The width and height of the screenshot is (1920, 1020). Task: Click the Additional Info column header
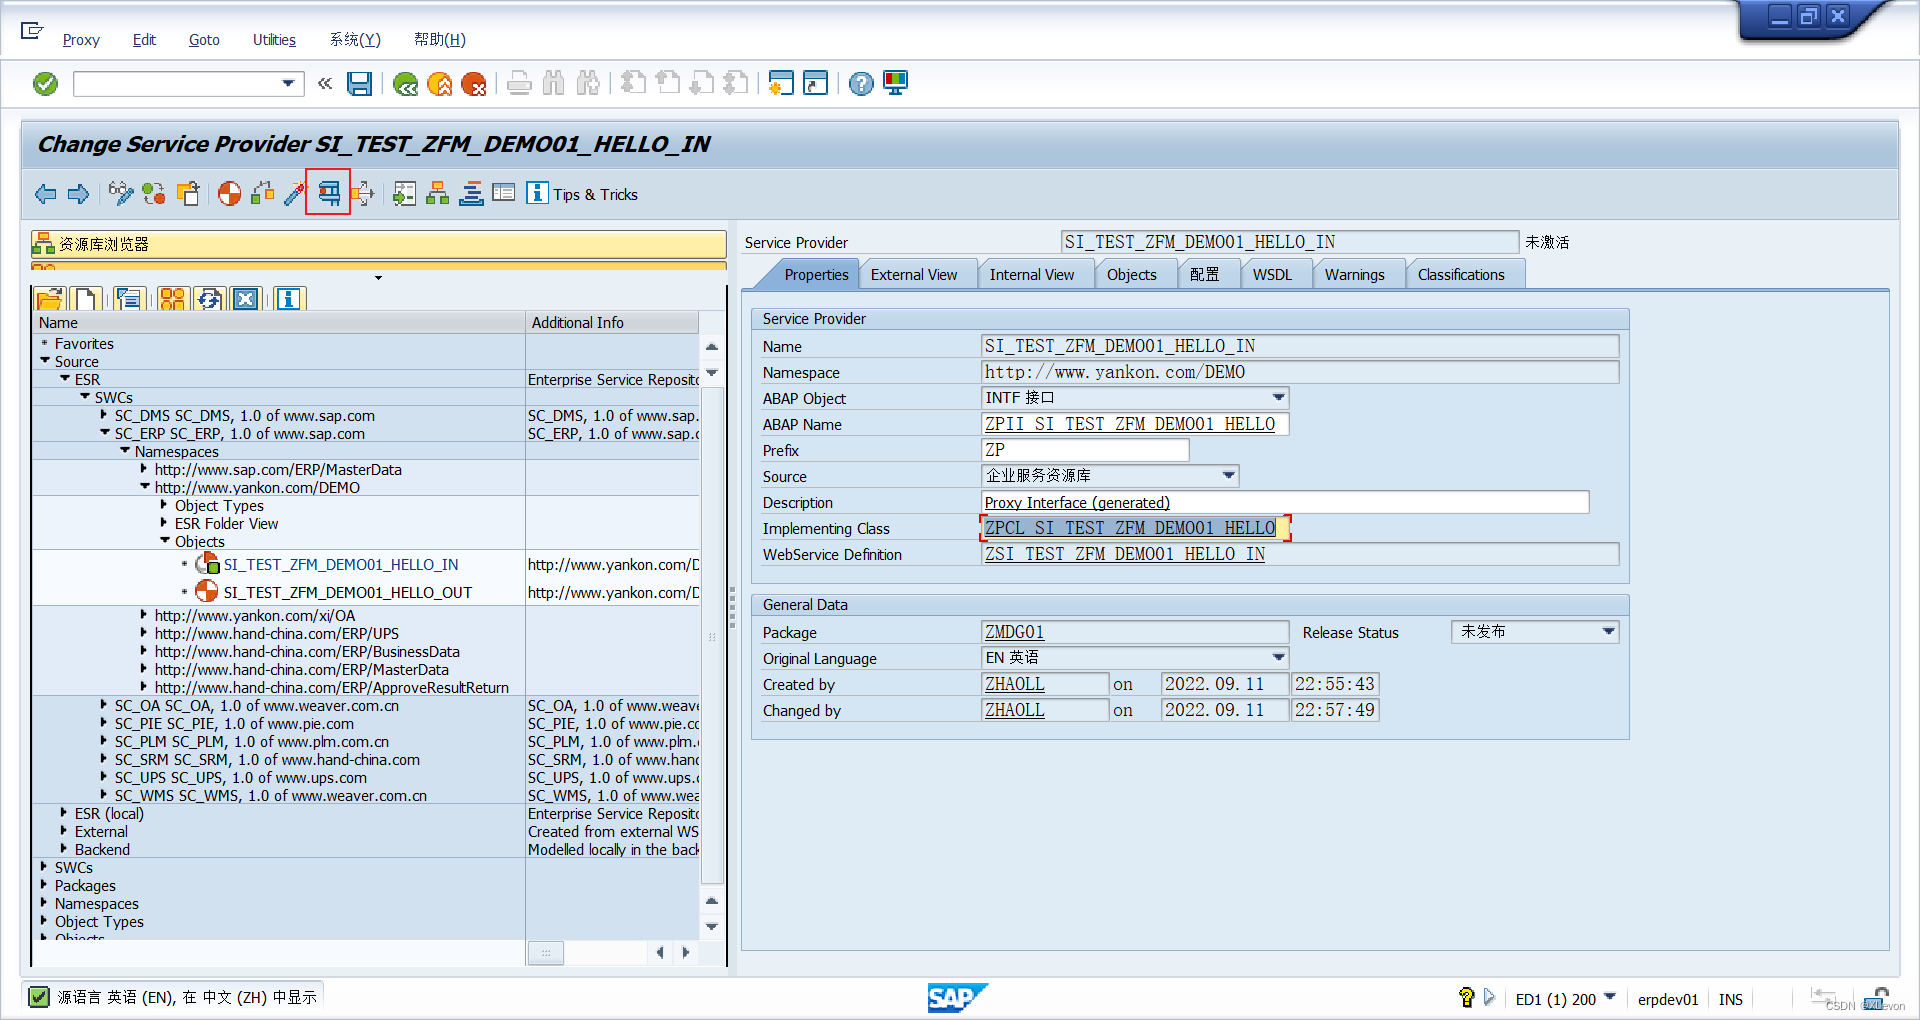pos(612,322)
